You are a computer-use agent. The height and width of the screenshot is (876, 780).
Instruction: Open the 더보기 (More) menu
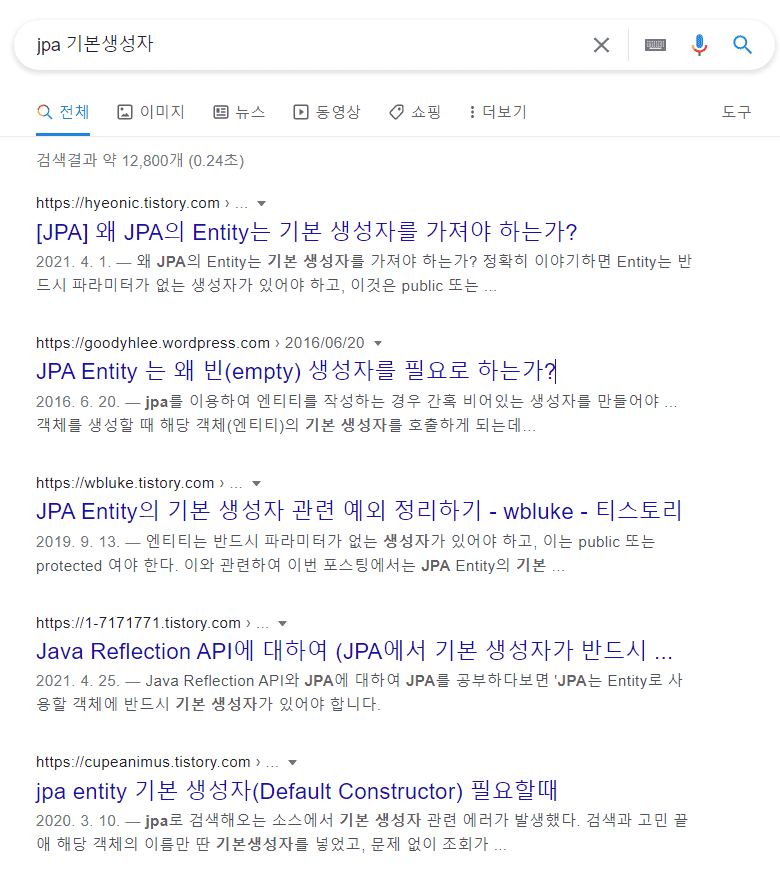point(498,112)
